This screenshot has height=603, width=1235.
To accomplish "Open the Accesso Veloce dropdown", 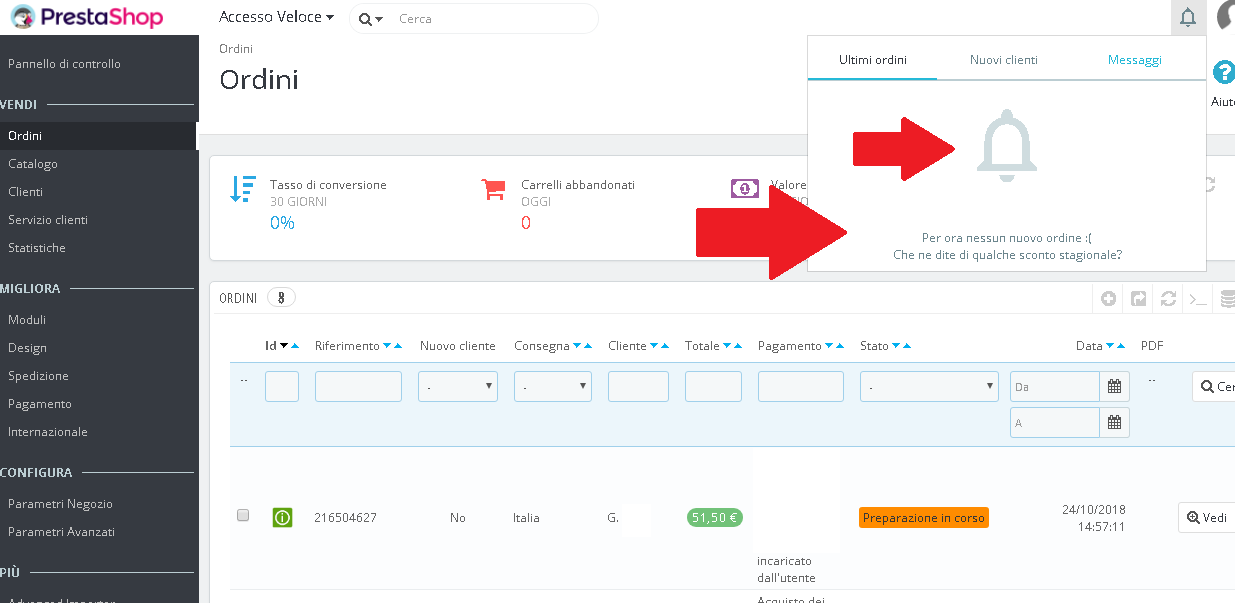I will coord(276,17).
